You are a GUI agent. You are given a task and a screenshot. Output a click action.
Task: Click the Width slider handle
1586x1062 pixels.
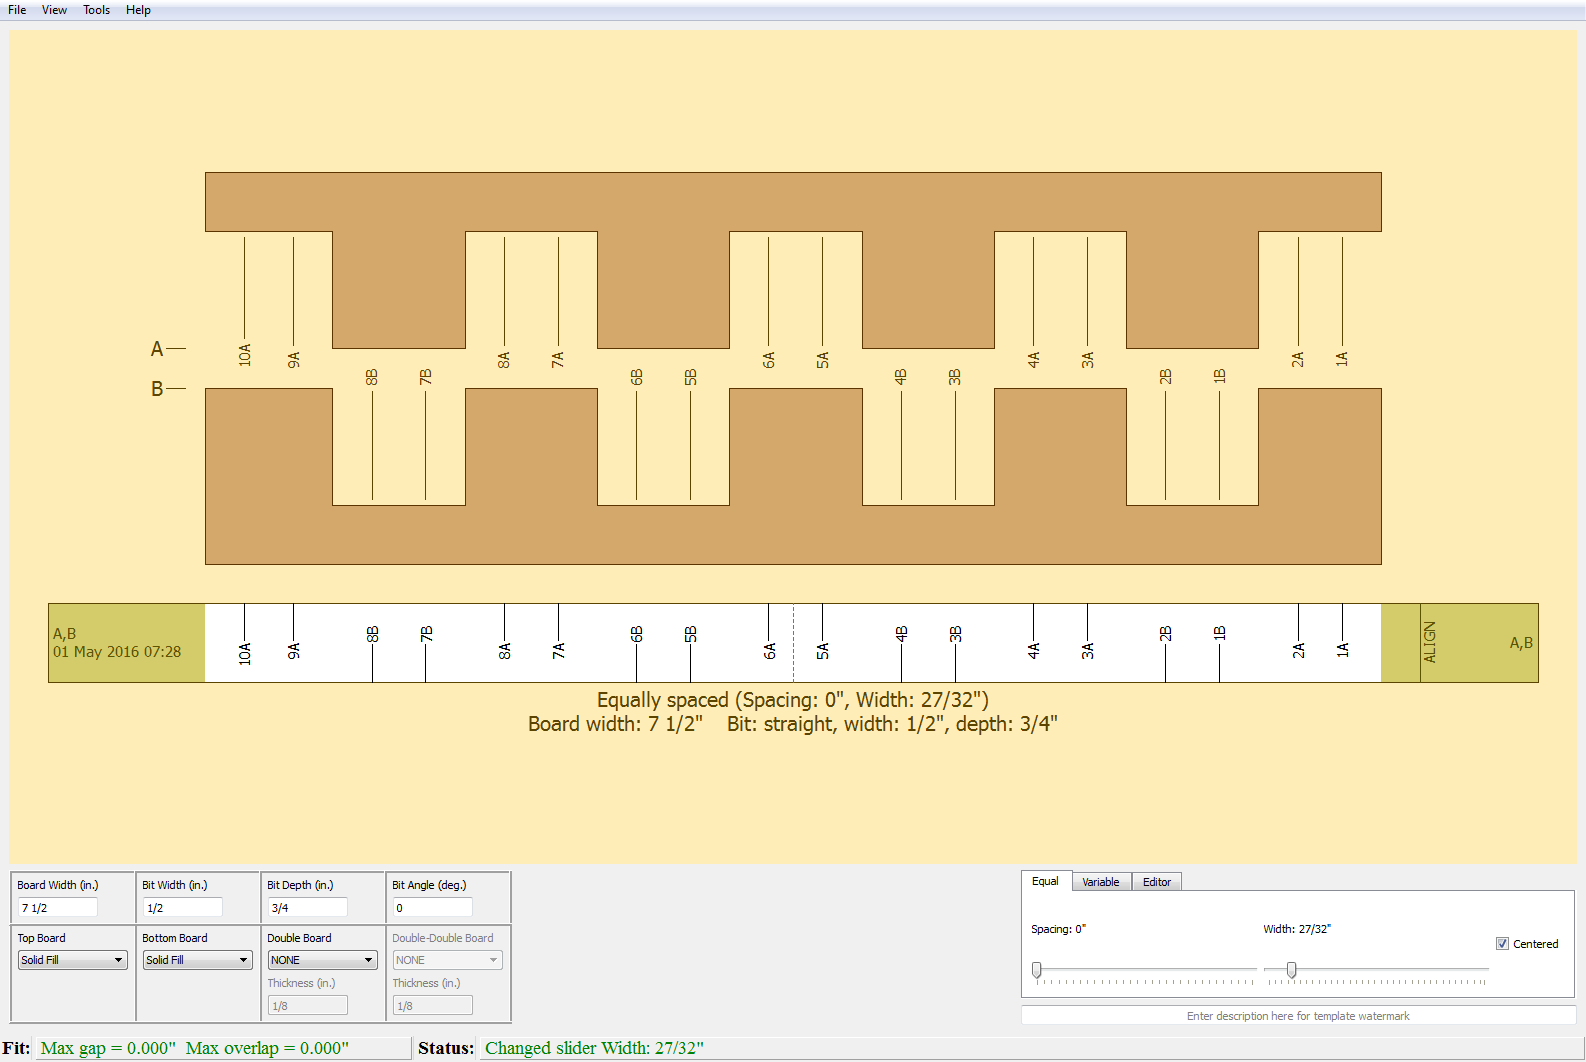coord(1292,970)
